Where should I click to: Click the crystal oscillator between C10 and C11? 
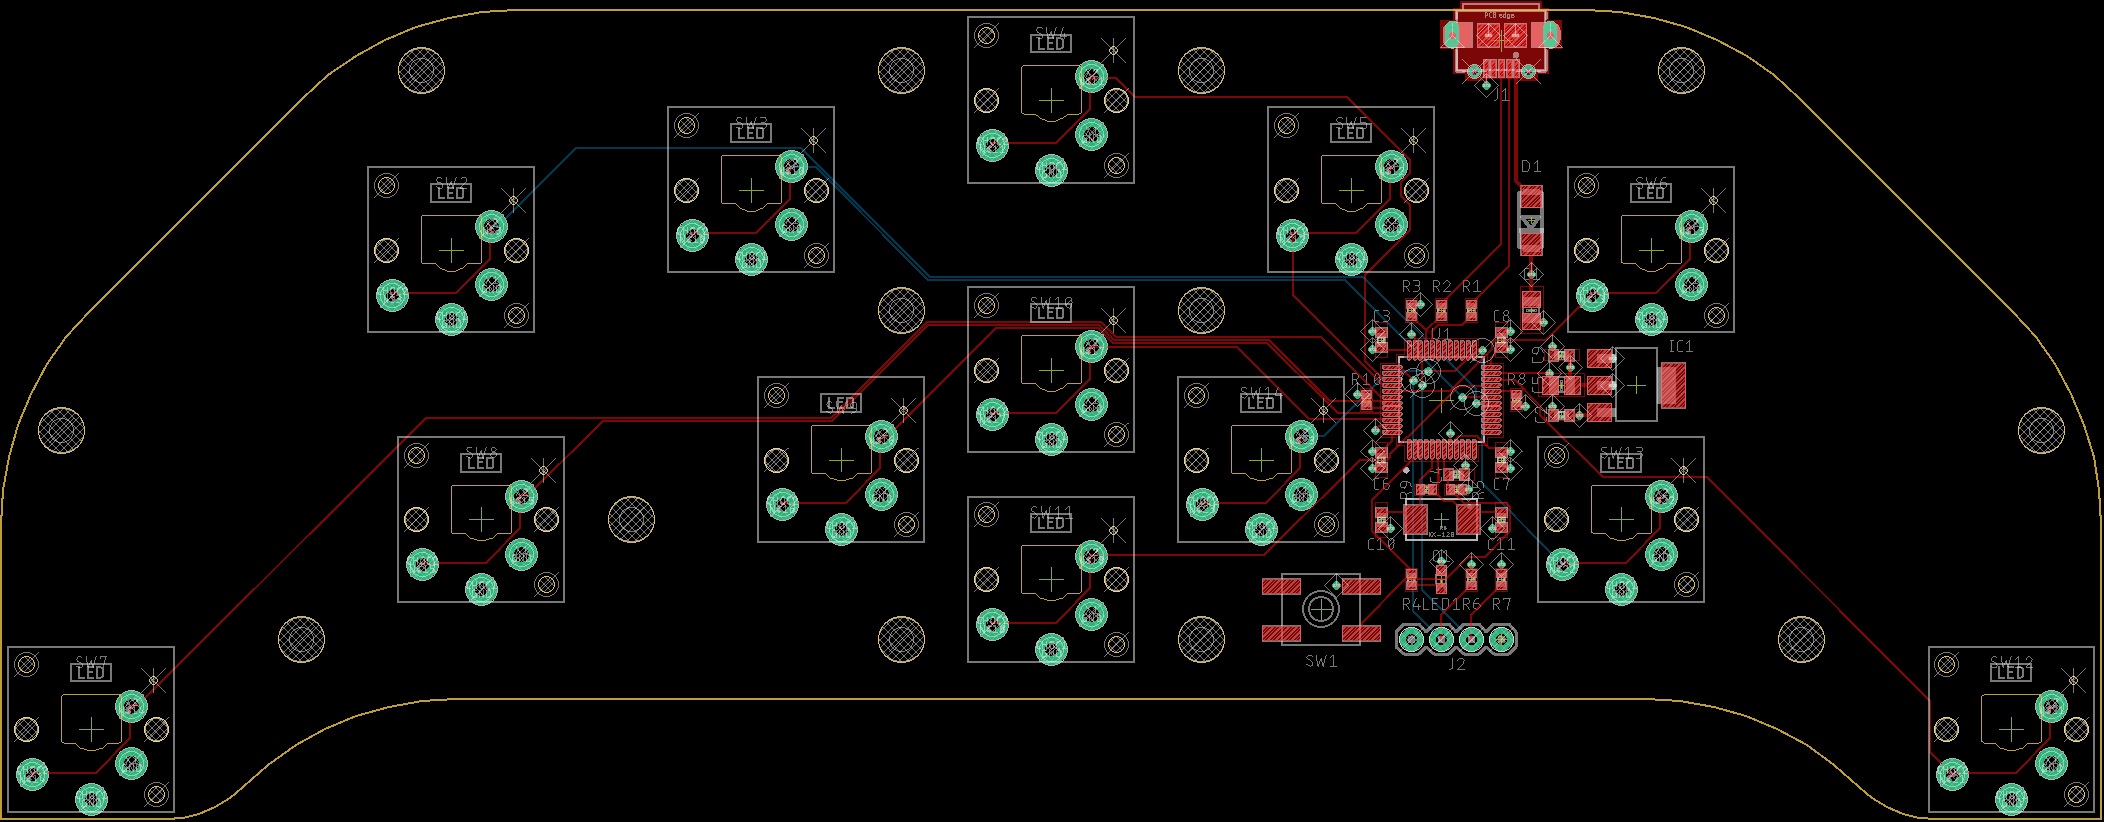click(x=1441, y=520)
